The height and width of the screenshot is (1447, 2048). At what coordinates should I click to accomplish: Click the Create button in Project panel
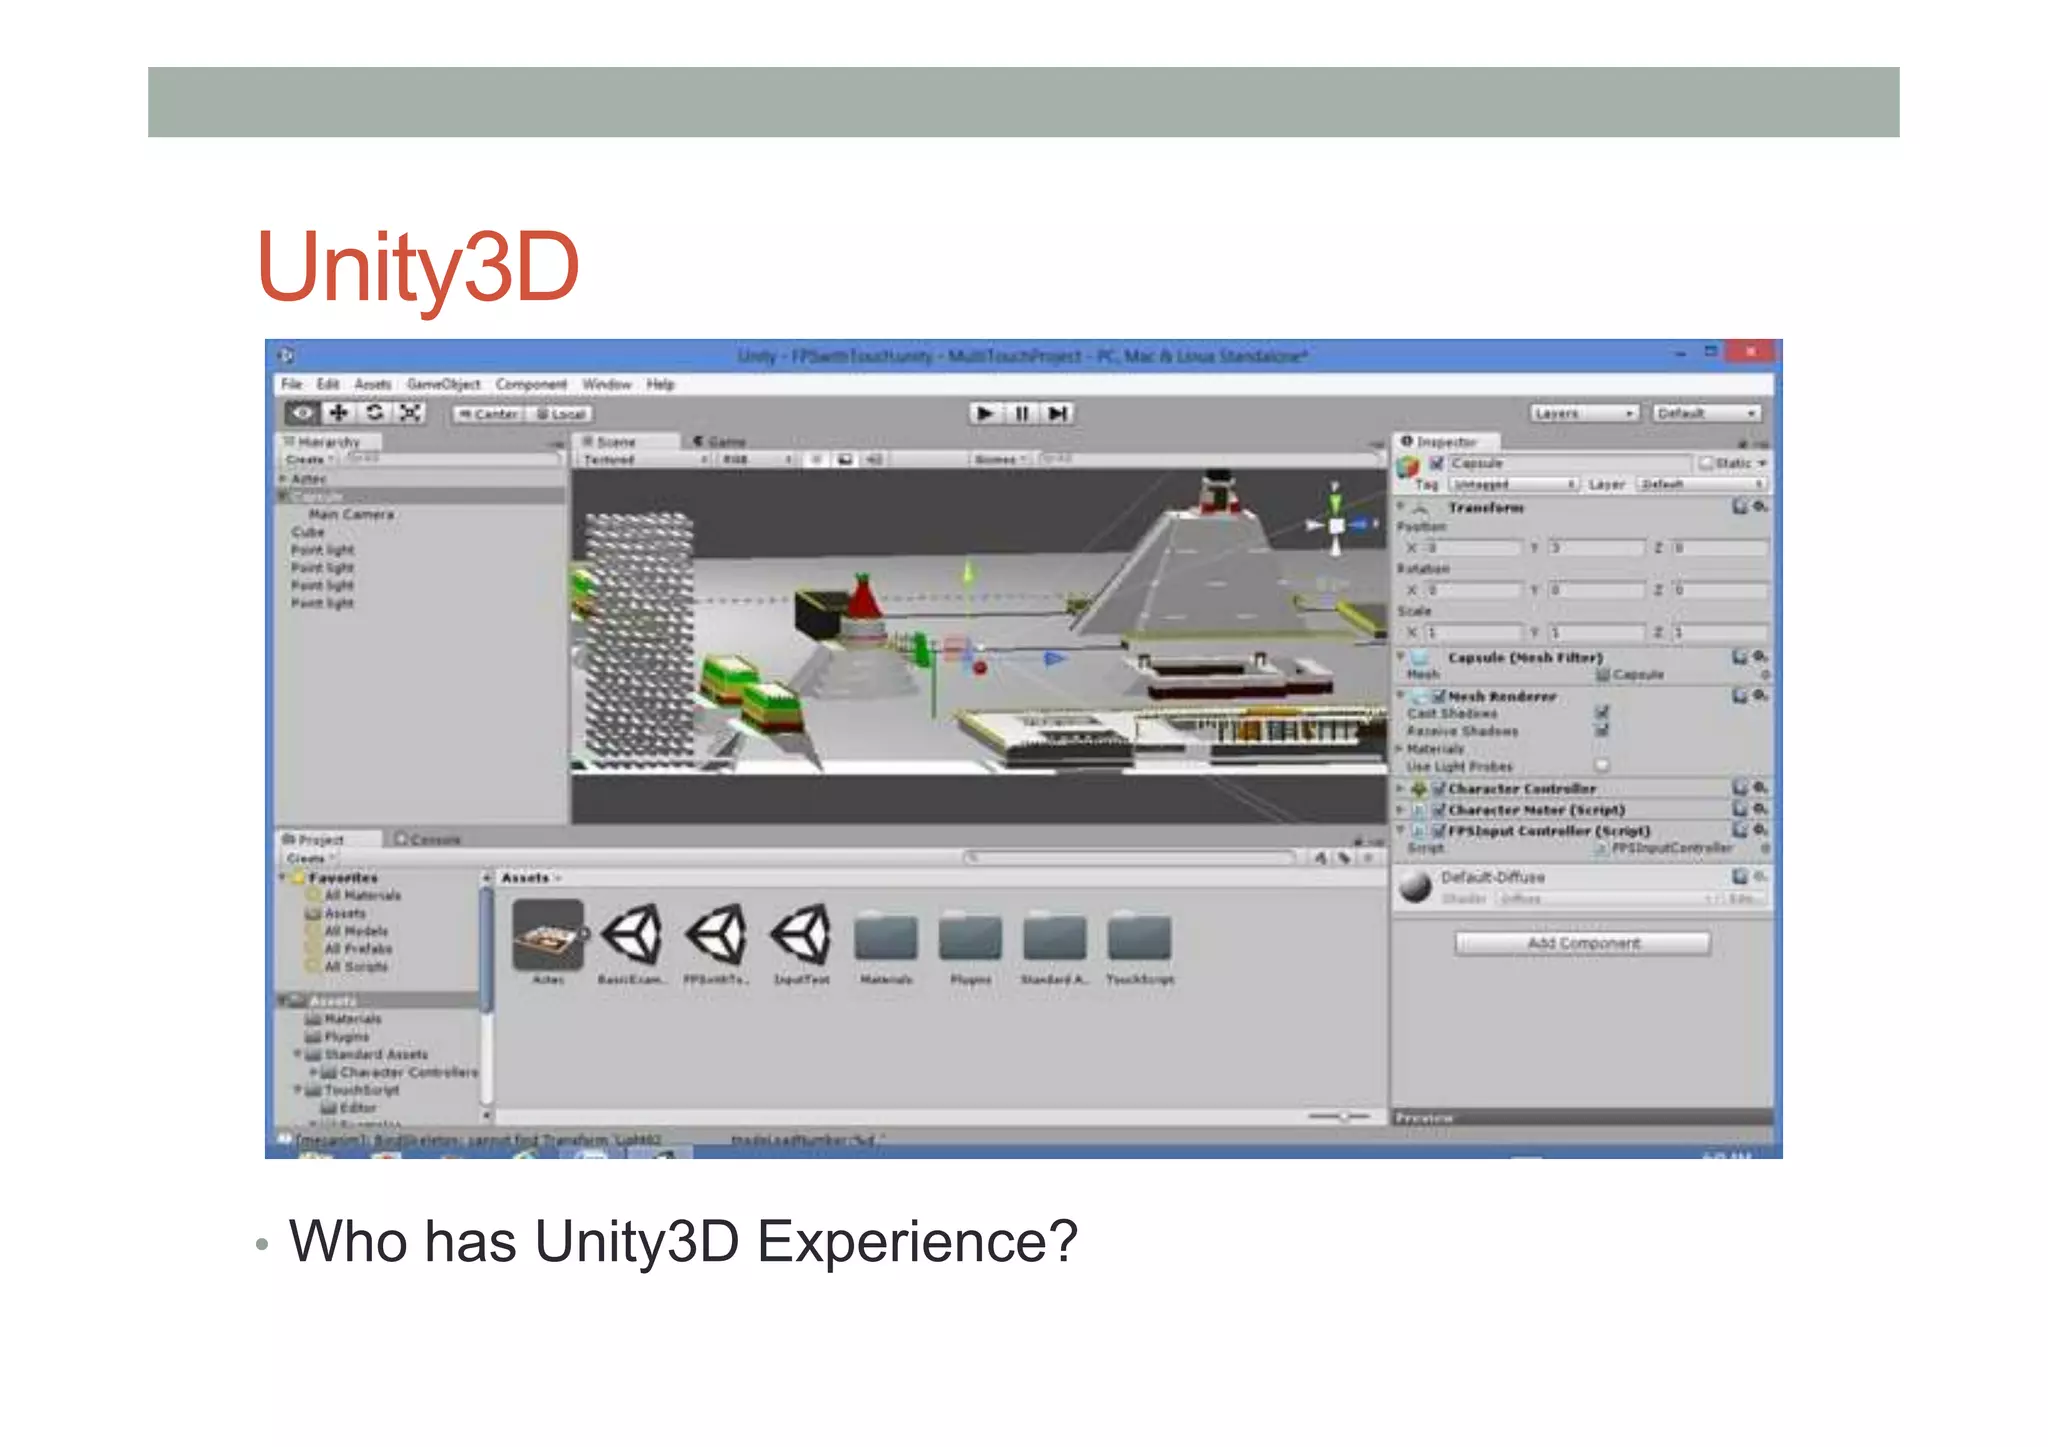[308, 858]
